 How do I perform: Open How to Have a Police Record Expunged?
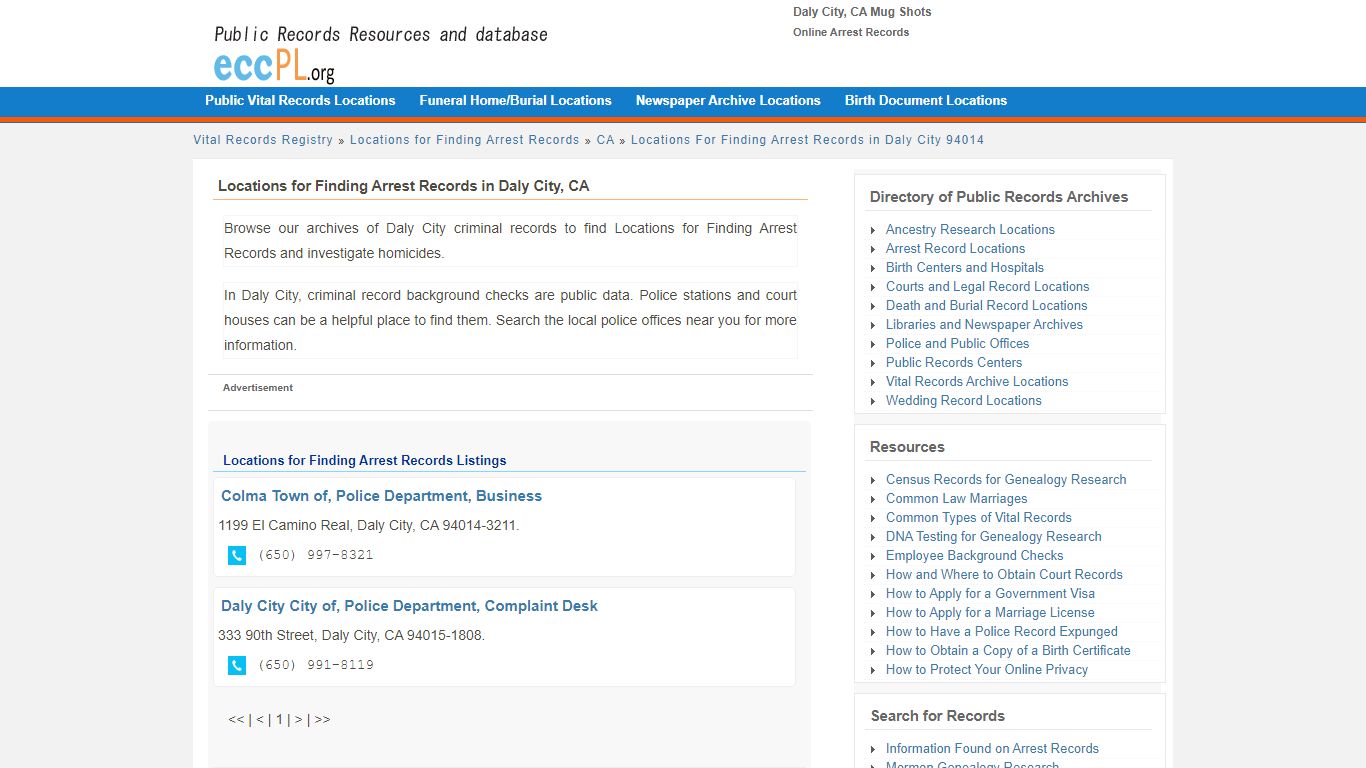pyautogui.click(x=1001, y=631)
